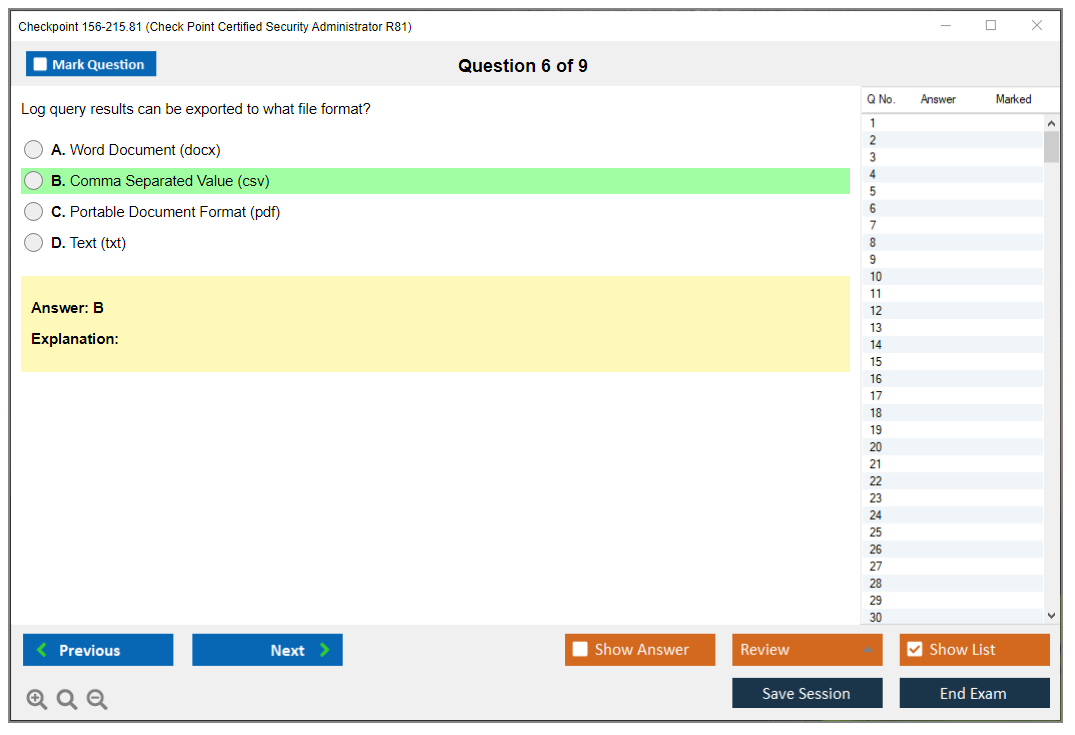
Task: Click the zoom in magnifier icon
Action: (x=37, y=700)
